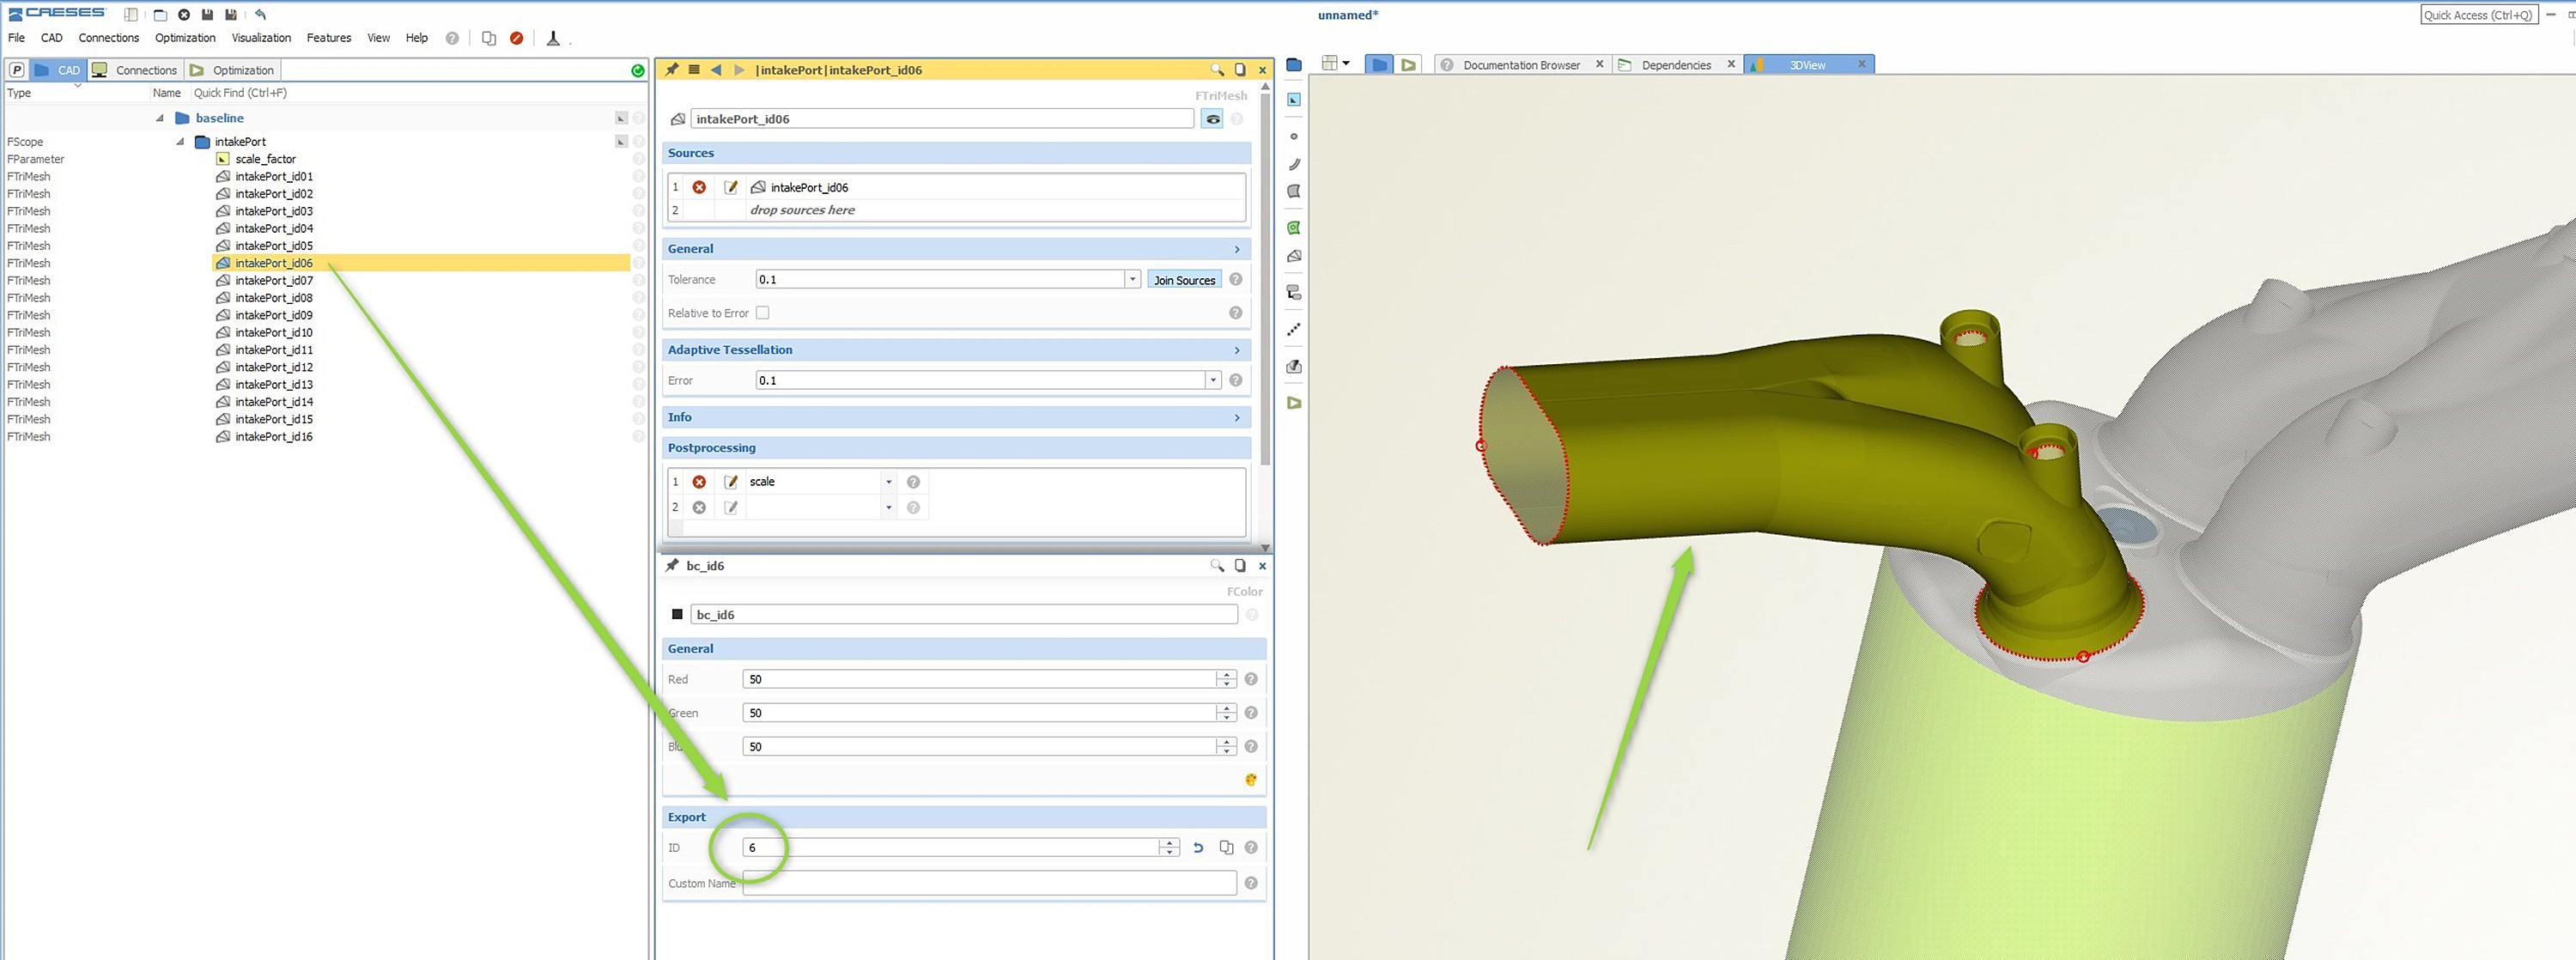This screenshot has height=960, width=2576.
Task: Open the scale postprocessing dropdown
Action: point(888,482)
